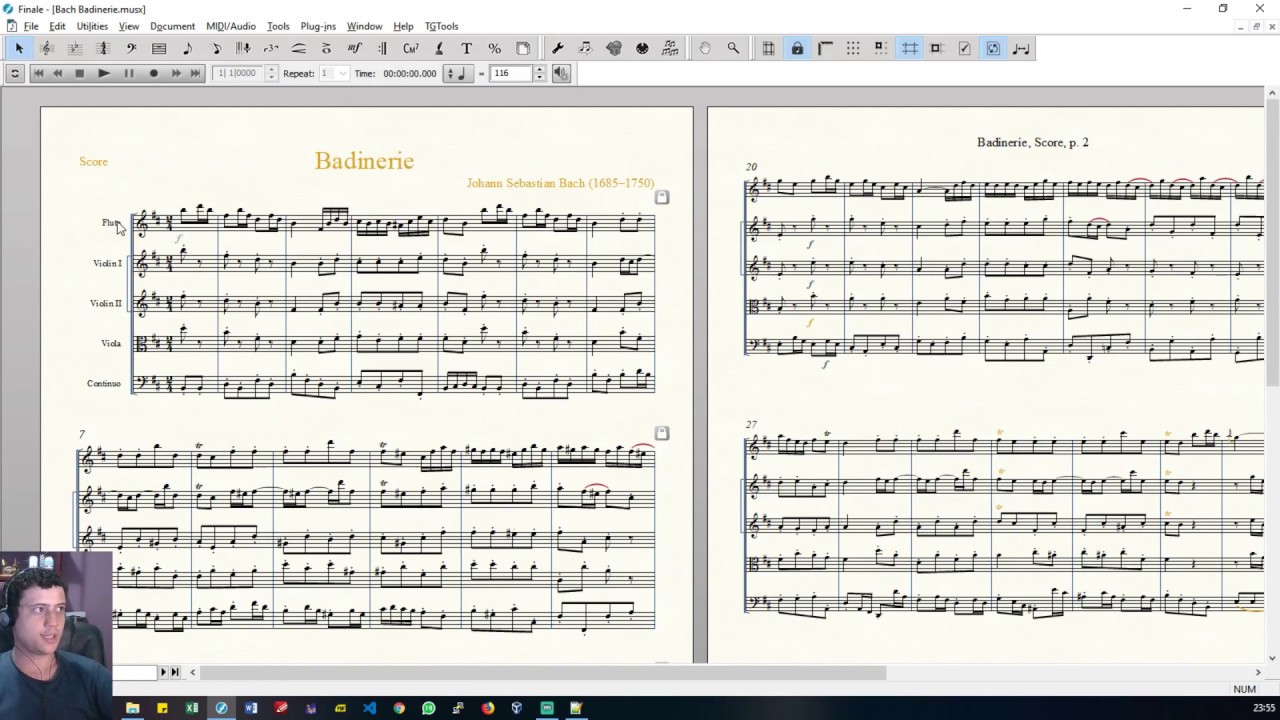Go to the next page arrow

pyautogui.click(x=164, y=672)
